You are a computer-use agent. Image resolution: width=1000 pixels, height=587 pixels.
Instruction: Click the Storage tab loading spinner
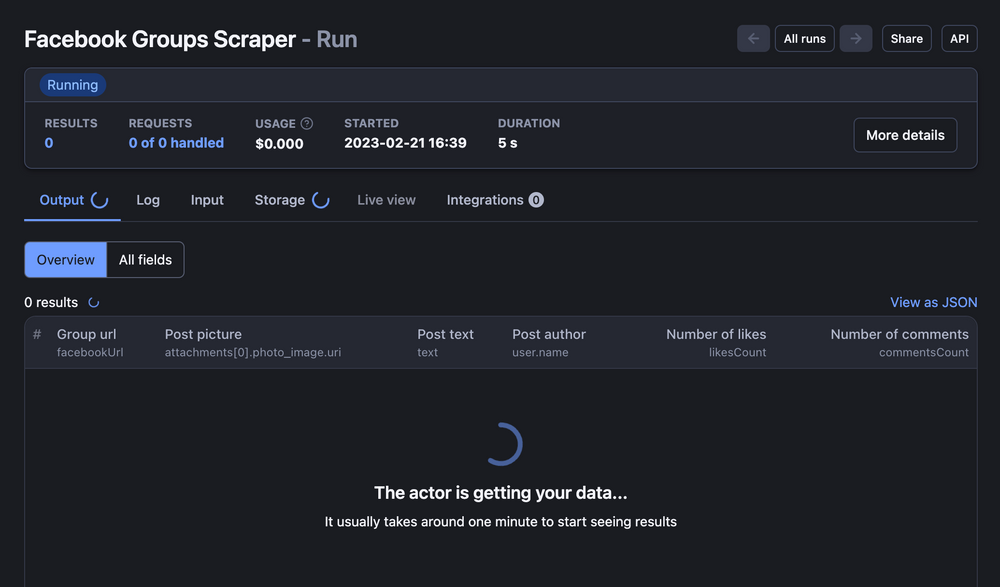321,200
